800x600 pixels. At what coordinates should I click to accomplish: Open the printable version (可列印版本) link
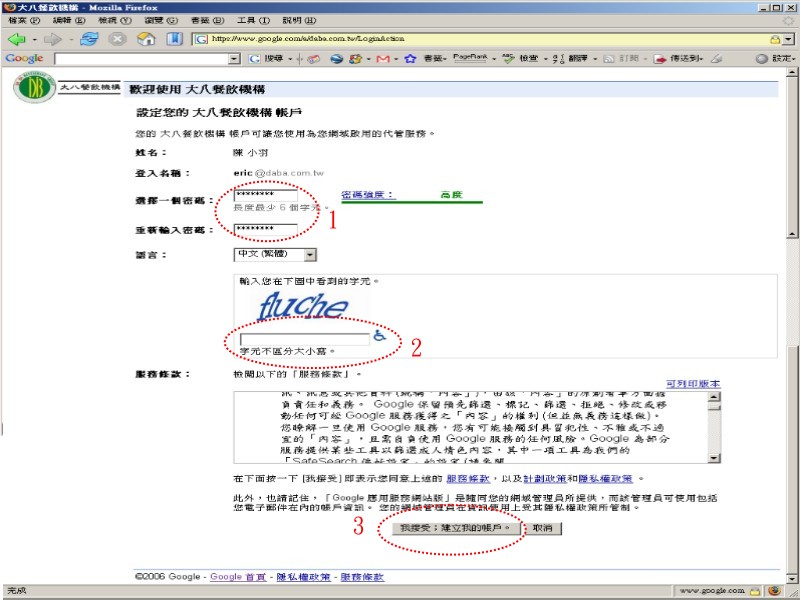[x=693, y=384]
